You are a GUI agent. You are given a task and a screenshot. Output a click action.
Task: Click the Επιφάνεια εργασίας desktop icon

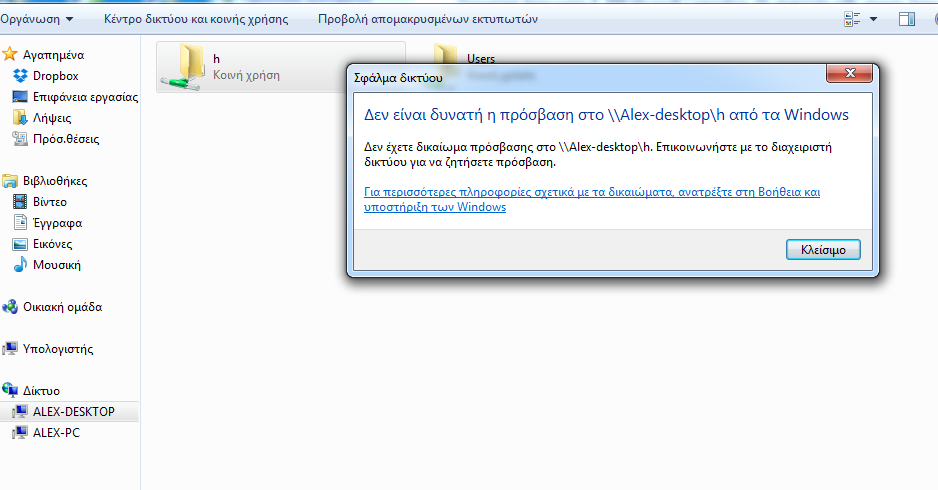pyautogui.click(x=20, y=97)
